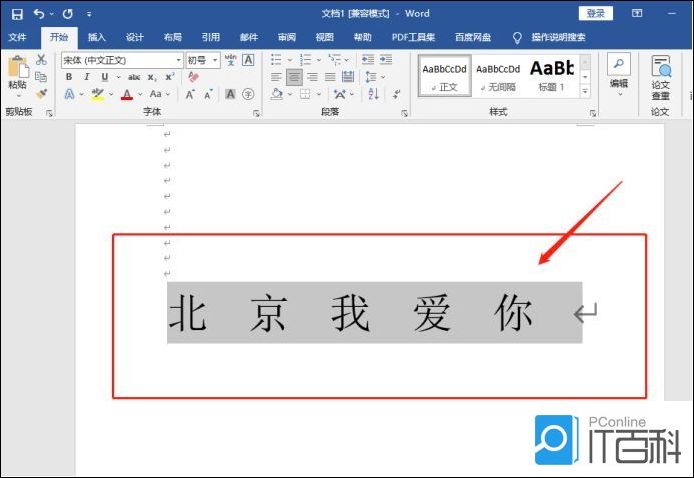694x478 pixels.
Task: Open the 文件 menu tab
Action: pyautogui.click(x=17, y=37)
